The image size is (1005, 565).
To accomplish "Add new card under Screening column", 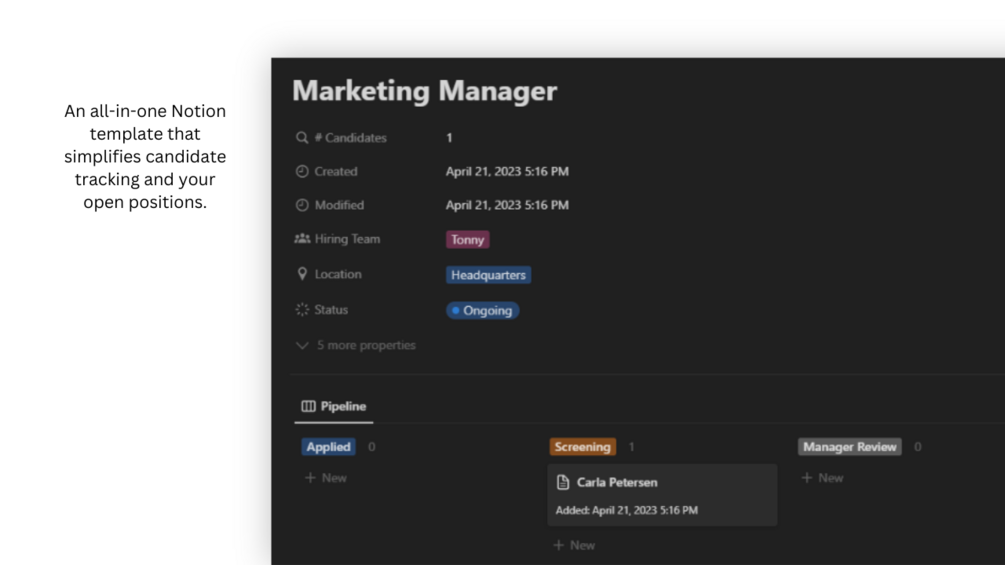I will (x=575, y=545).
